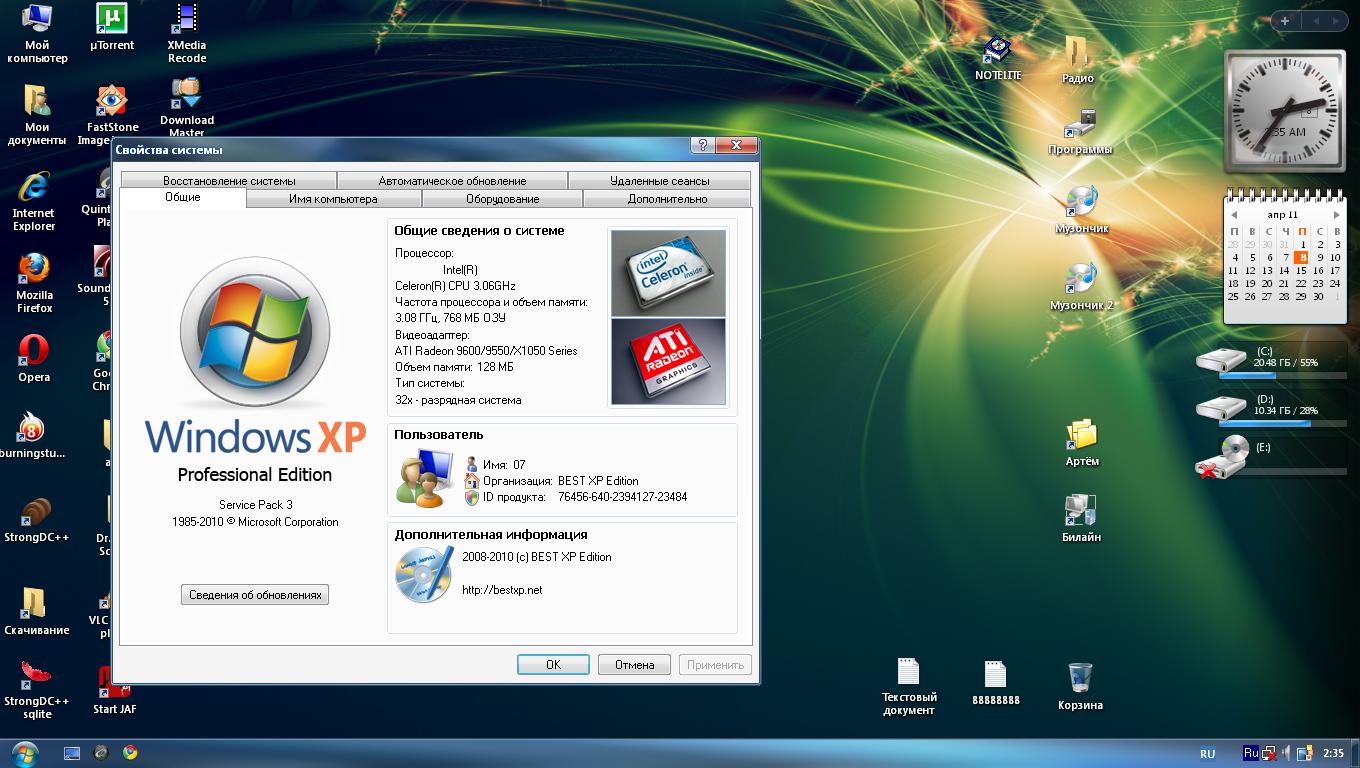Click the E: disc drive gadget
This screenshot has width=1360, height=768.
click(1270, 456)
